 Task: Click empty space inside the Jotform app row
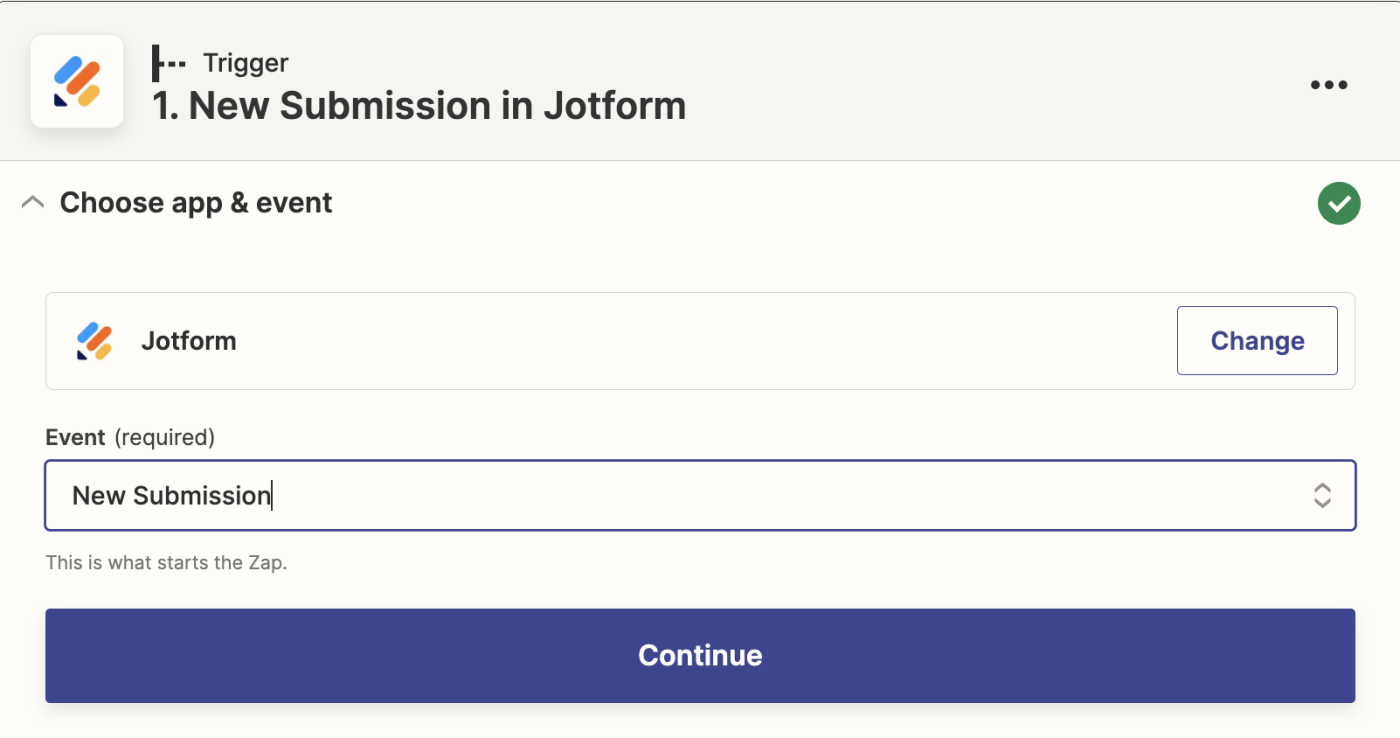point(700,341)
